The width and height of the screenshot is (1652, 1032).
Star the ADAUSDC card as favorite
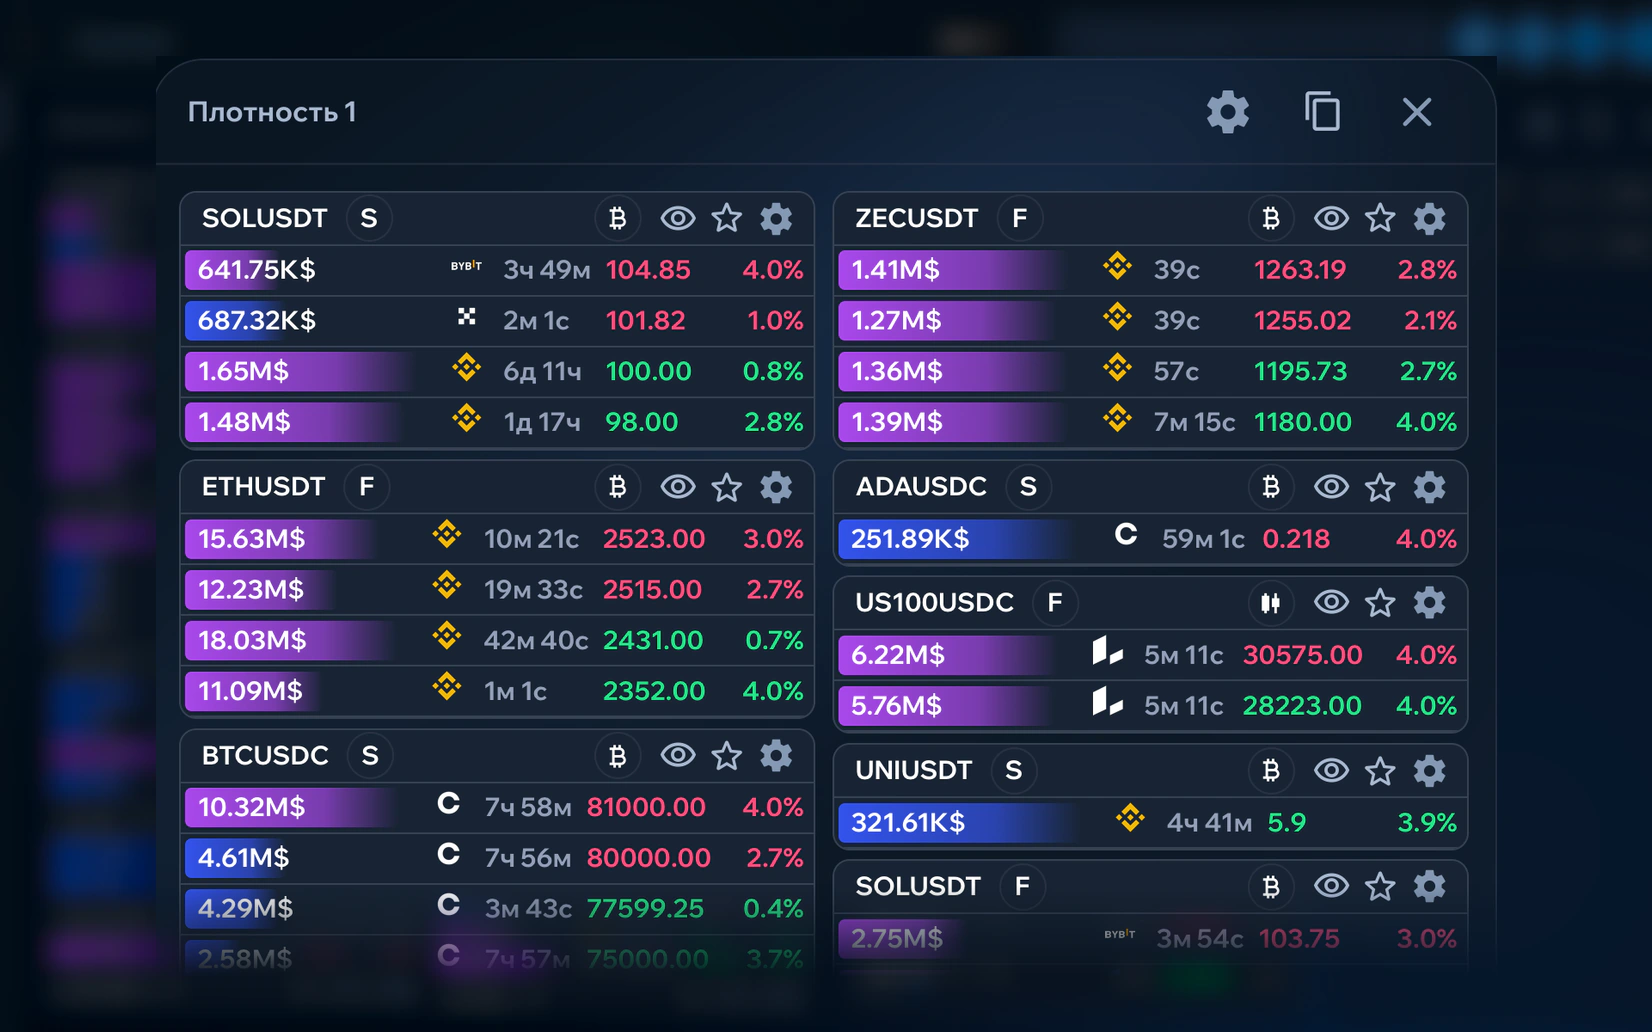[1380, 487]
